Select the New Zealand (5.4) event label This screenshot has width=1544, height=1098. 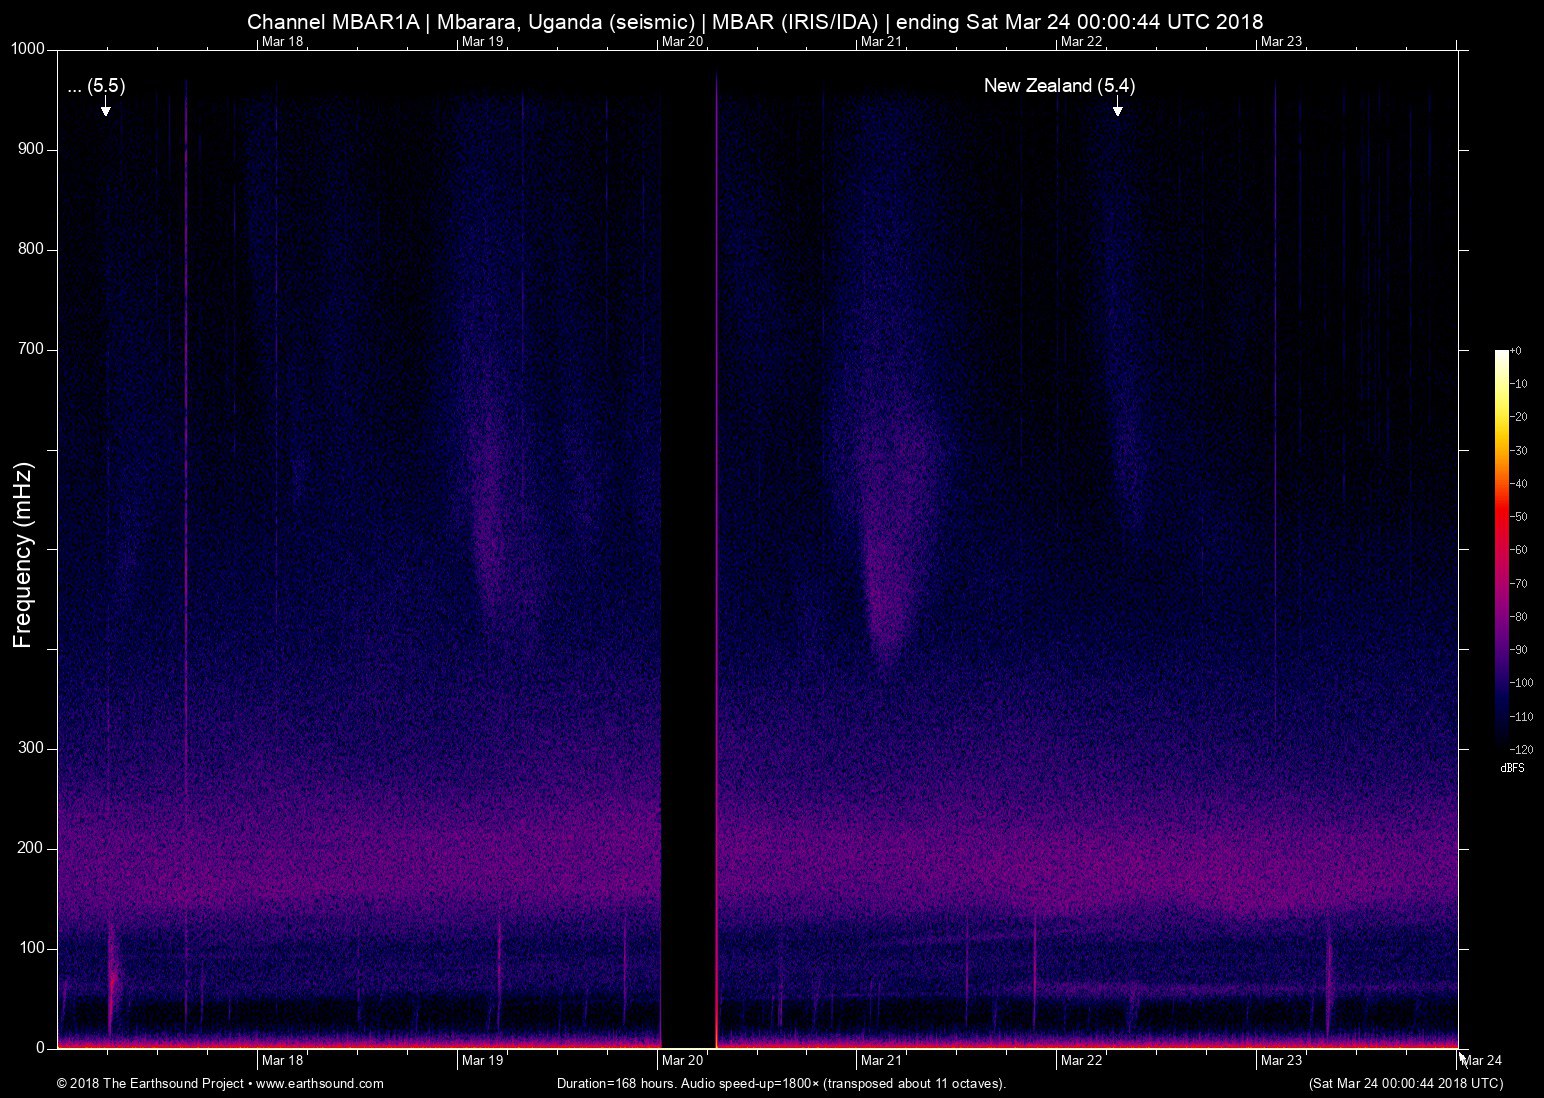(x=1059, y=86)
